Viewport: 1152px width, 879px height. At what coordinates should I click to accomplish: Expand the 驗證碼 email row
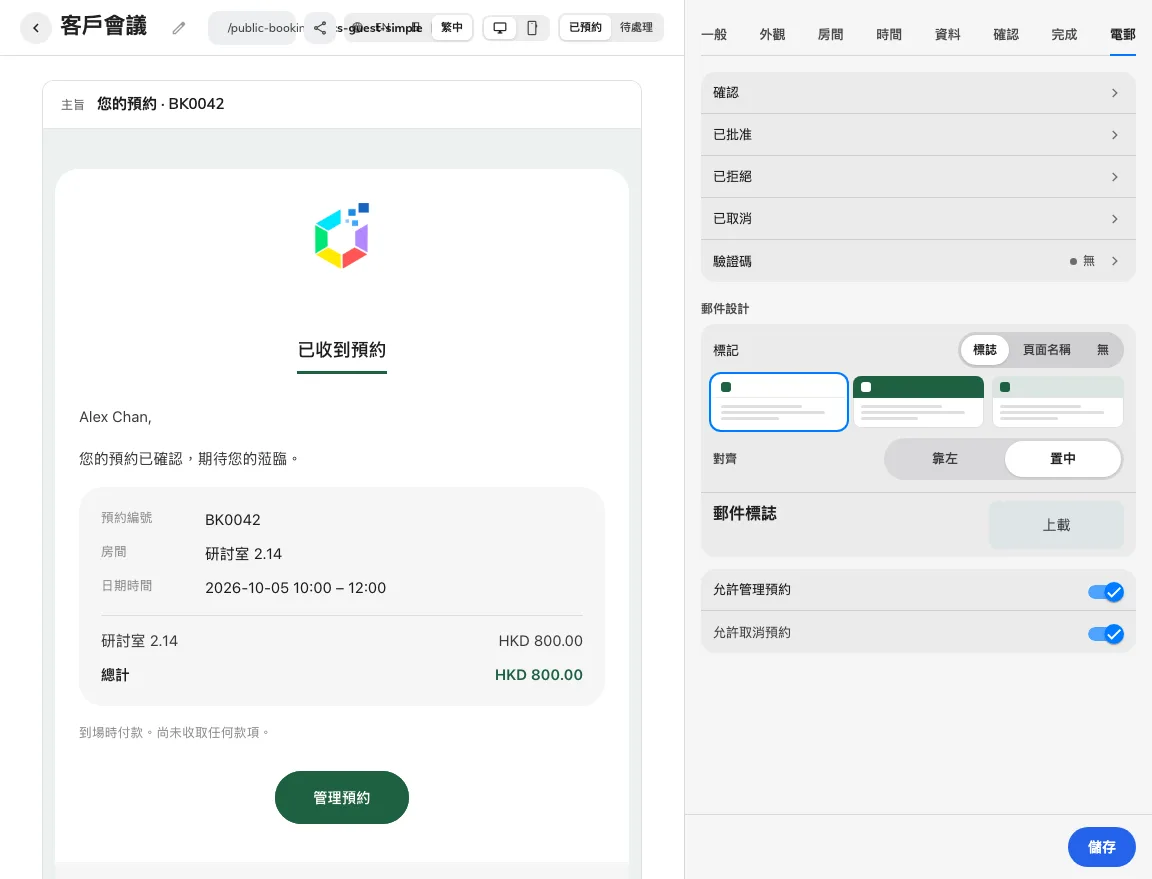coord(918,261)
